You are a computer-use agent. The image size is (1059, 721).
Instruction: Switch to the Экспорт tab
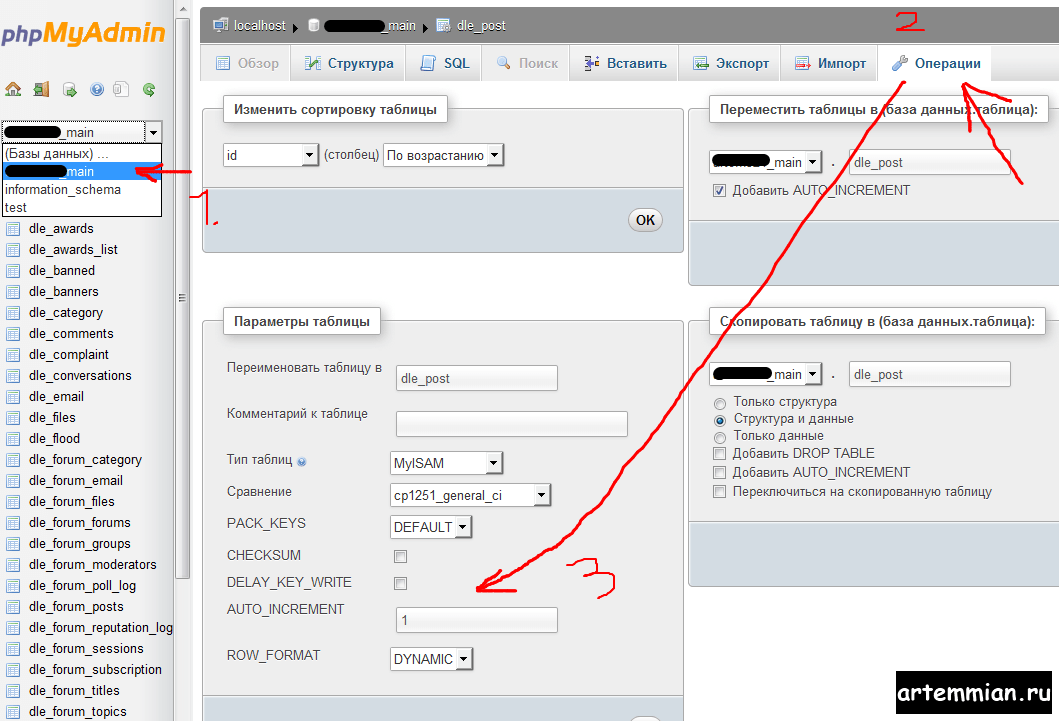(x=730, y=63)
